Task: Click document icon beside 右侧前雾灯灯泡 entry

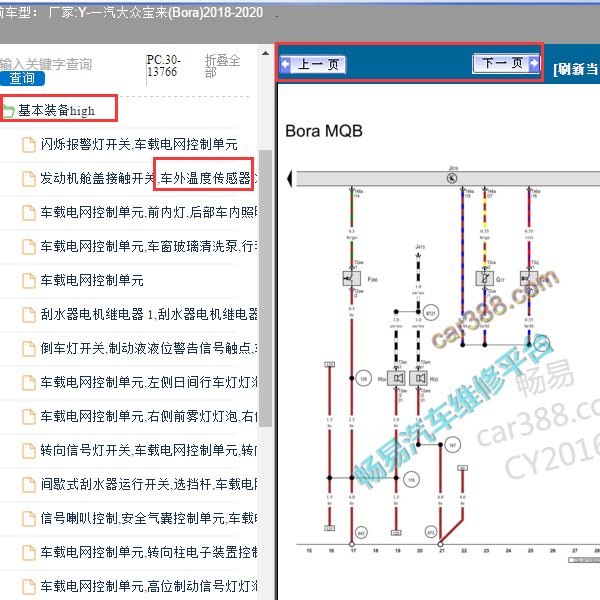Action: [x=29, y=417]
